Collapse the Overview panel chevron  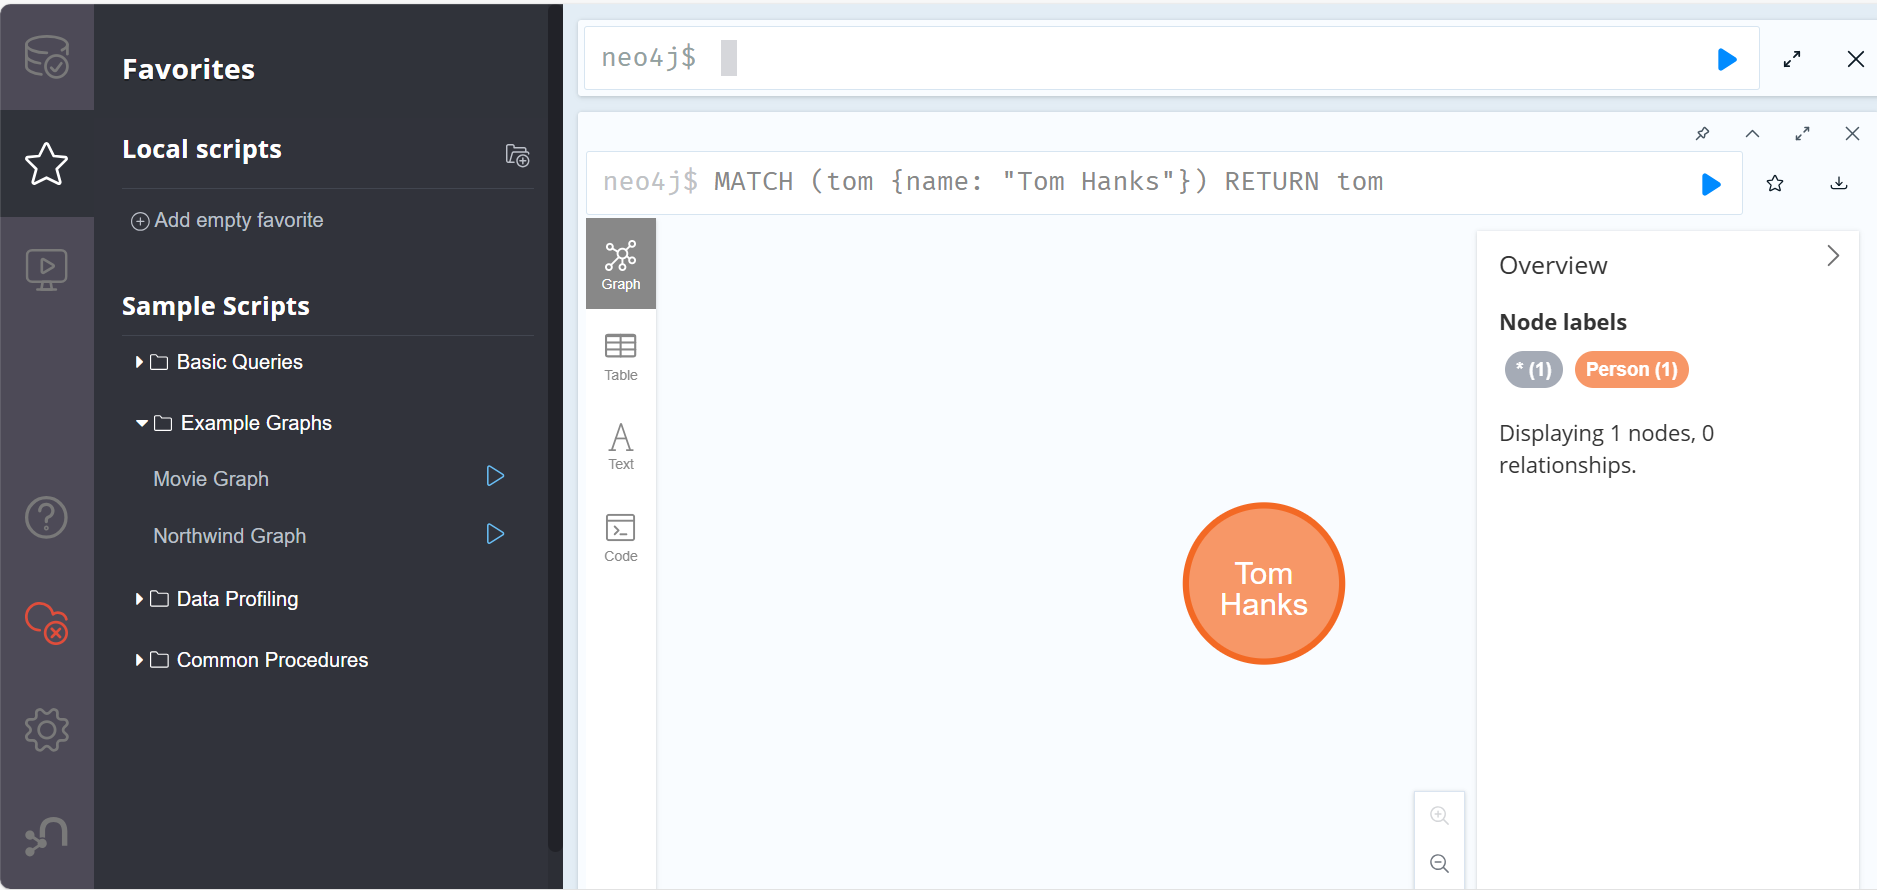point(1833,256)
